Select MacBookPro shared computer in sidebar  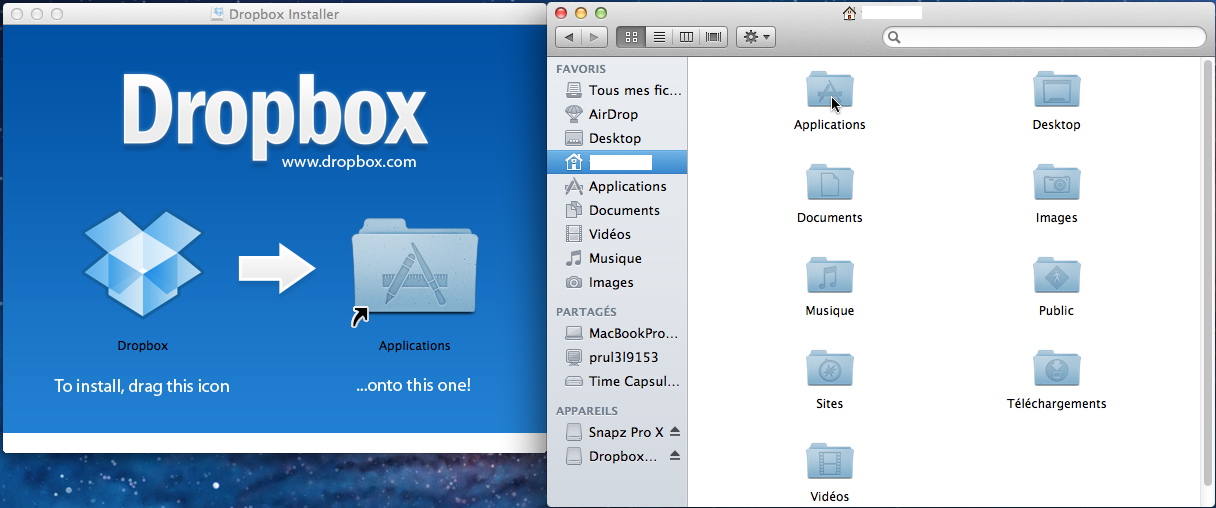[x=617, y=333]
